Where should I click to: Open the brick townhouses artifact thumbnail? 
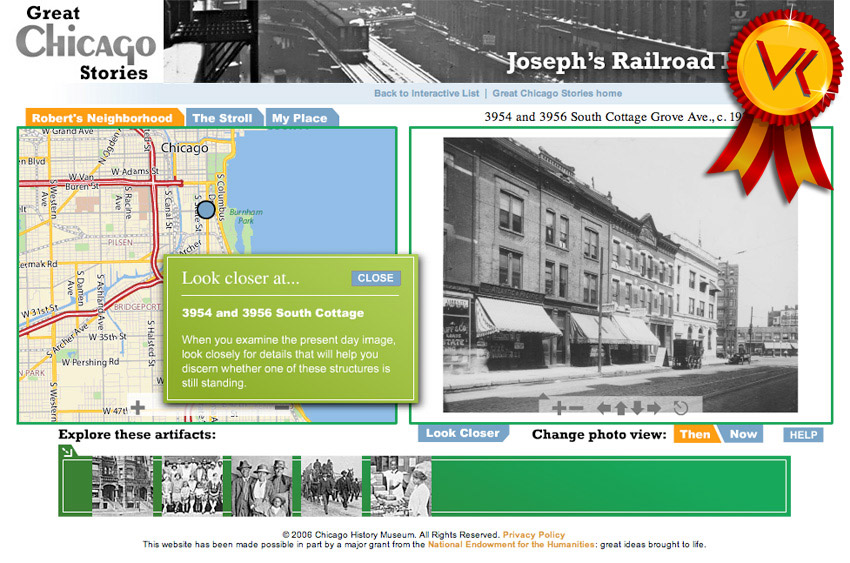123,486
